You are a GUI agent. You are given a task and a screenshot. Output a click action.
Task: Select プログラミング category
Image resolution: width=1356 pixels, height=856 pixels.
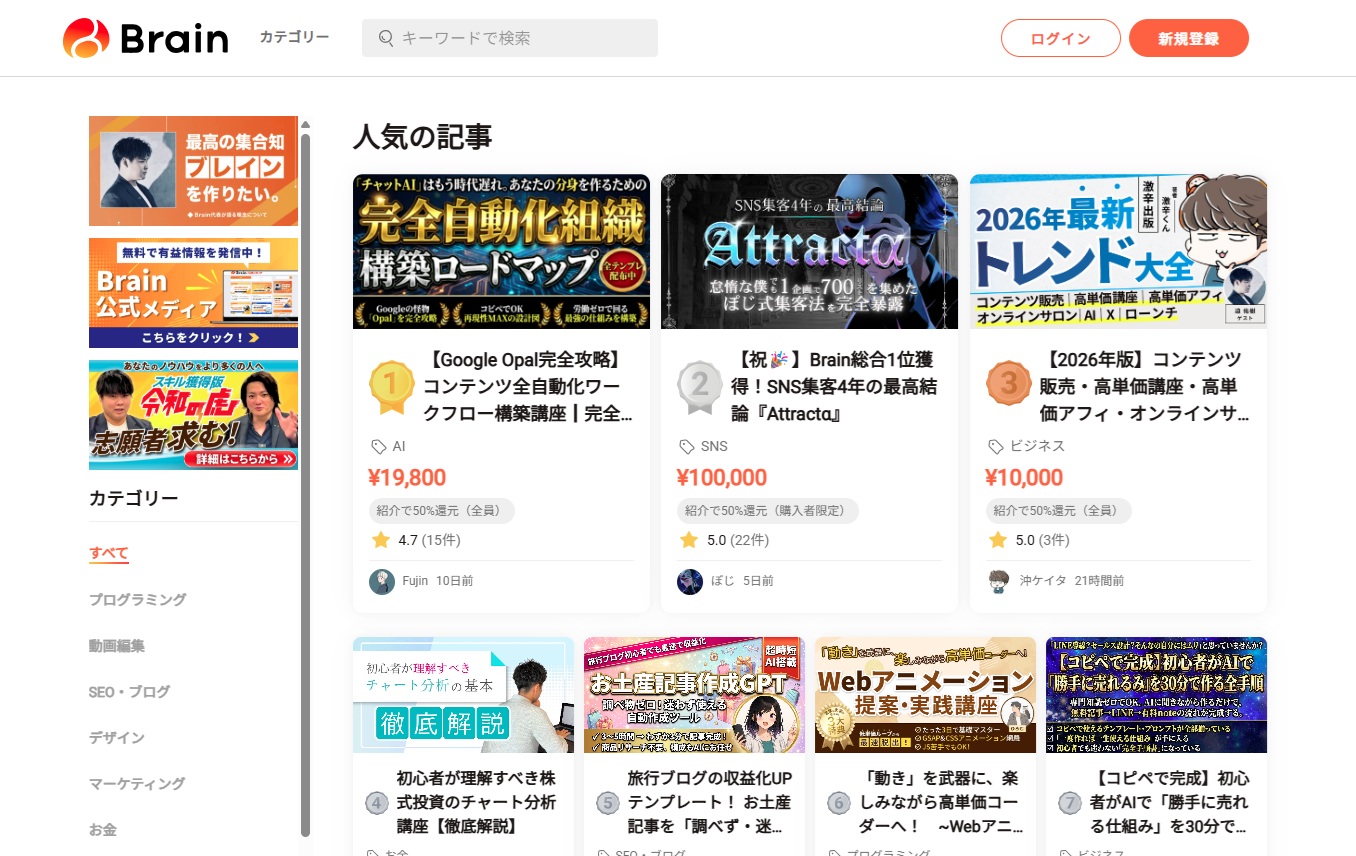pyautogui.click(x=137, y=599)
